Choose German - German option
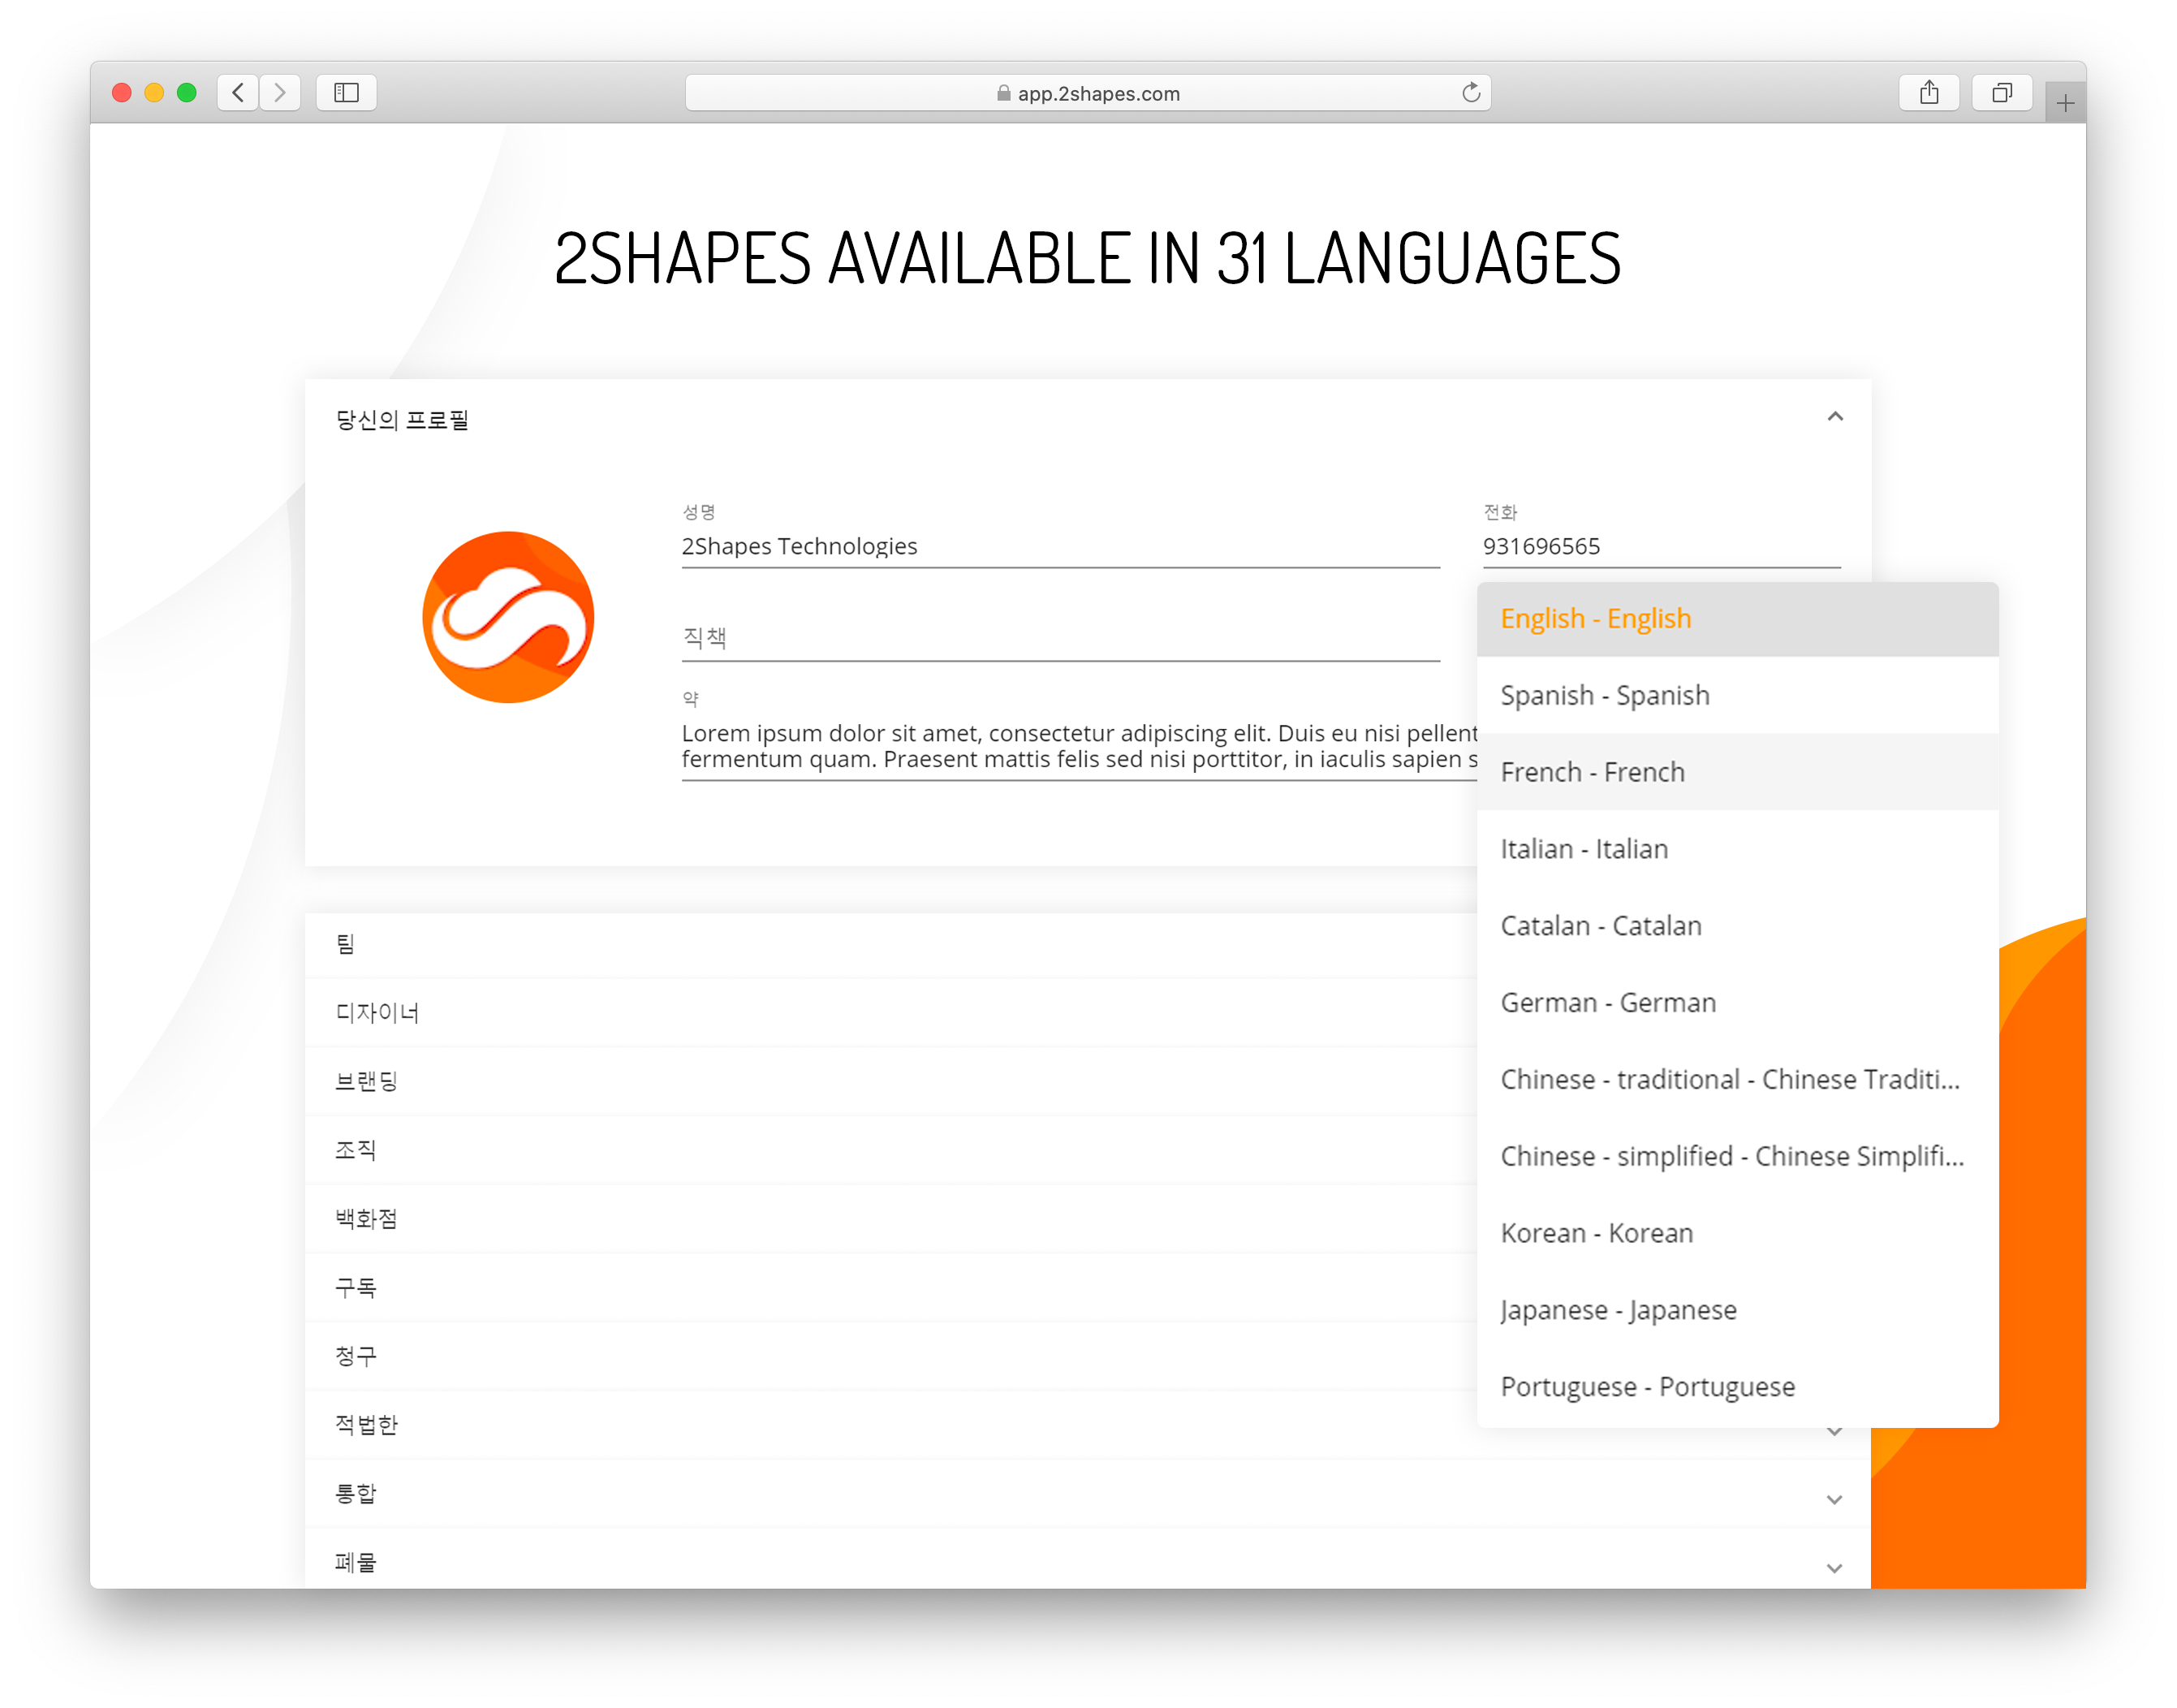The image size is (2177, 1708). [x=1737, y=1003]
